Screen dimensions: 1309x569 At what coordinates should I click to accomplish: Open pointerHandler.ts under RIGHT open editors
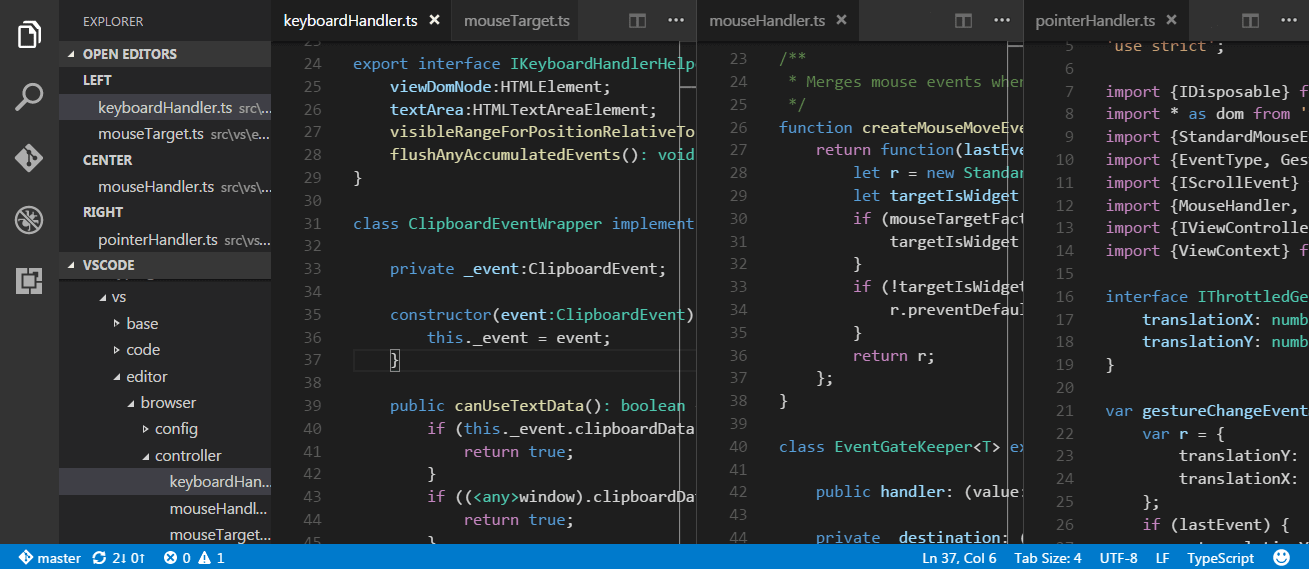pos(165,240)
